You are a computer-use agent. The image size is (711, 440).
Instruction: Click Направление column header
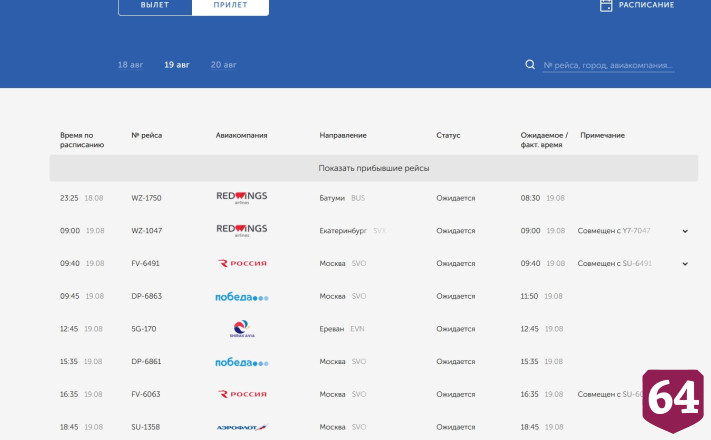(343, 135)
